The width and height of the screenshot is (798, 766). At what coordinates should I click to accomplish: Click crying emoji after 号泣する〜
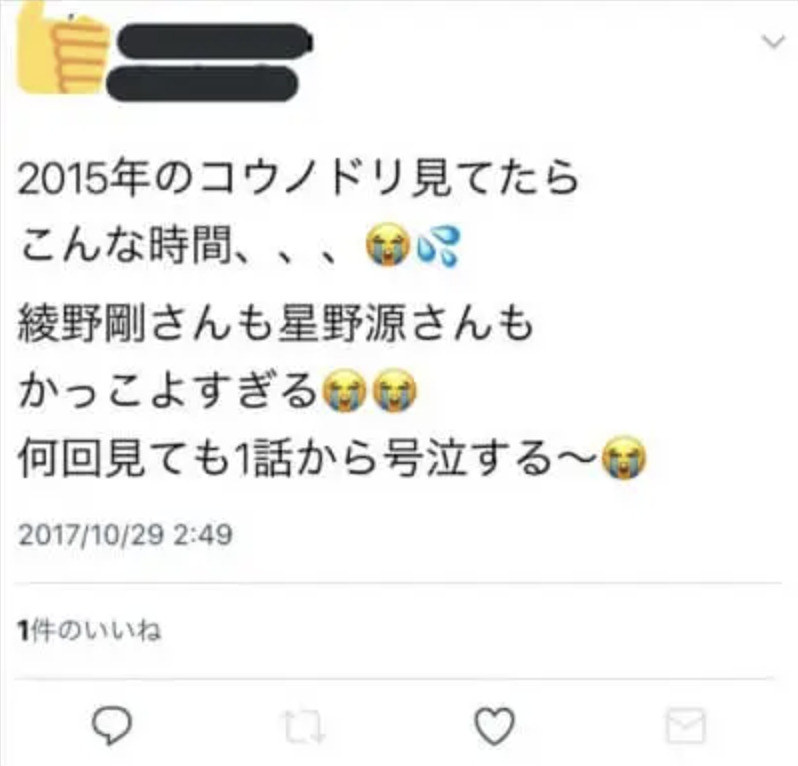[x=624, y=458]
